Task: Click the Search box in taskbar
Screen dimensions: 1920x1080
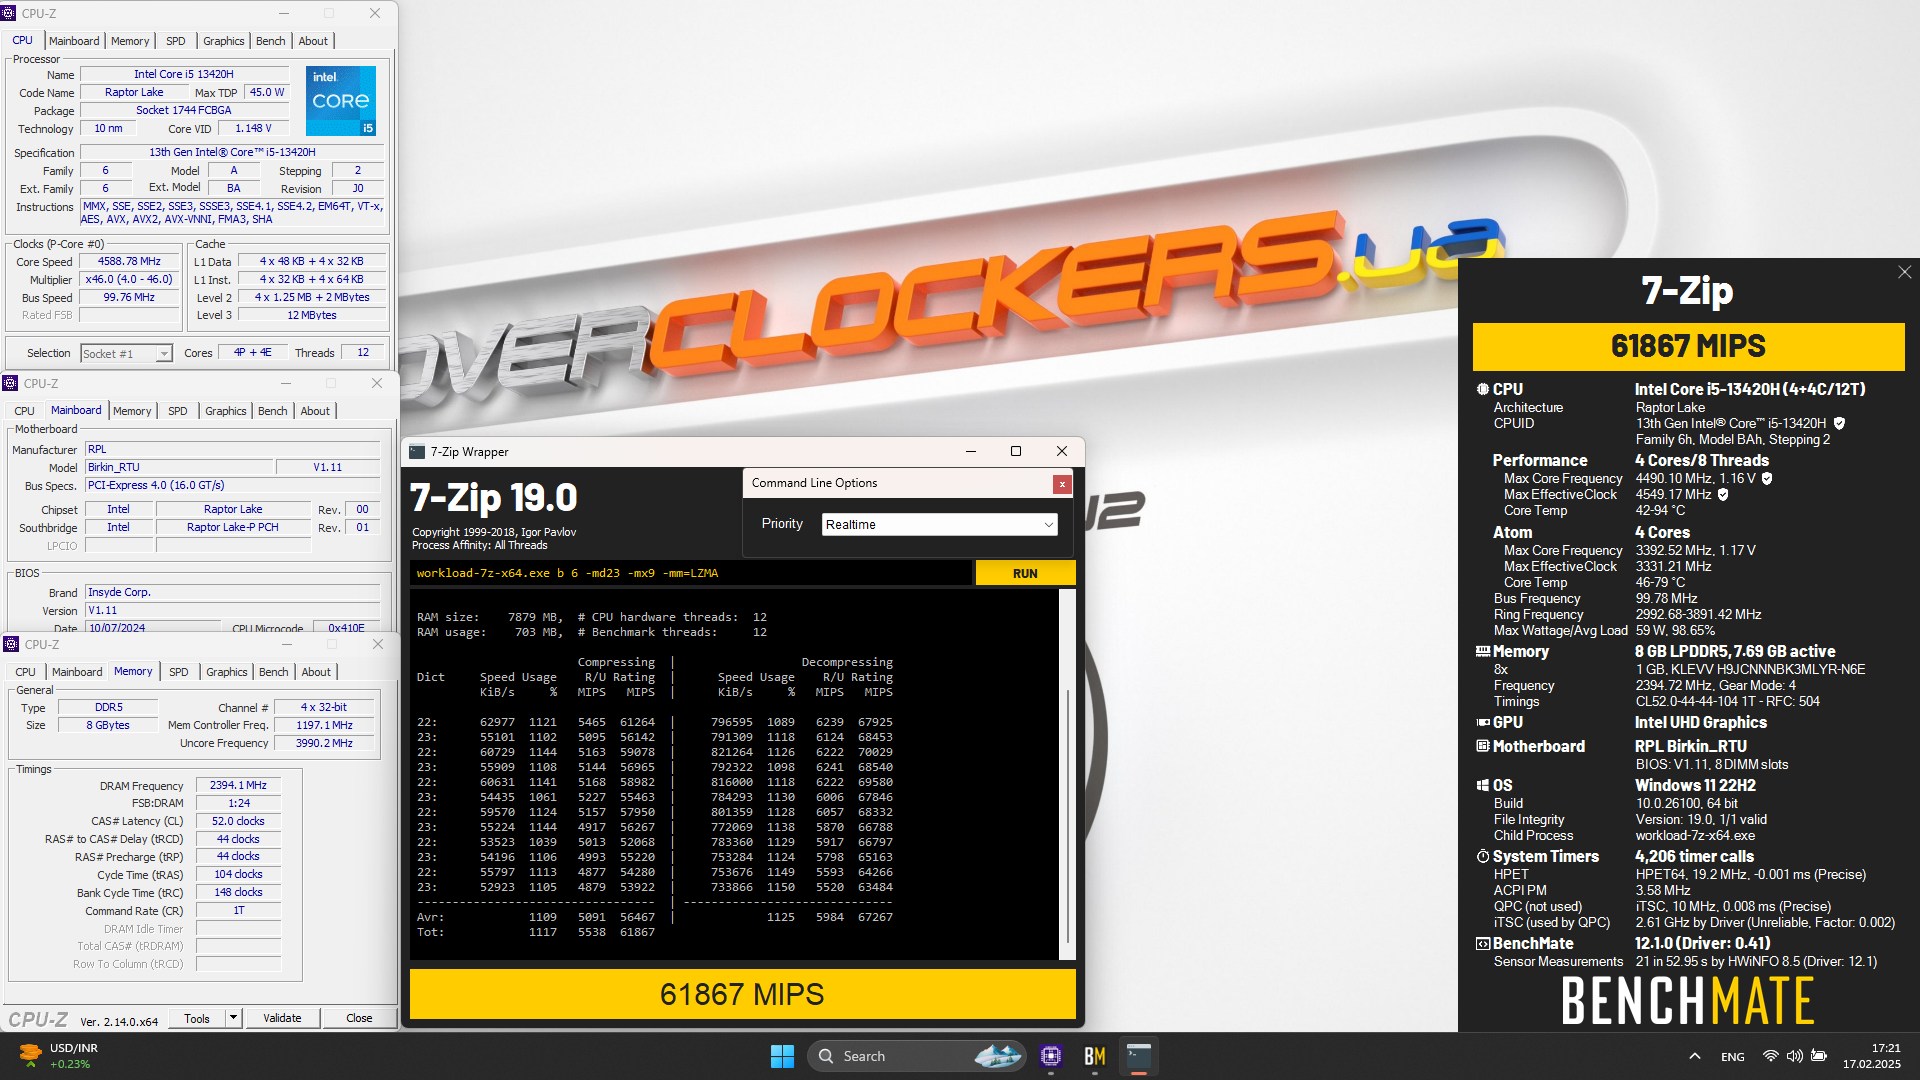Action: click(917, 1056)
